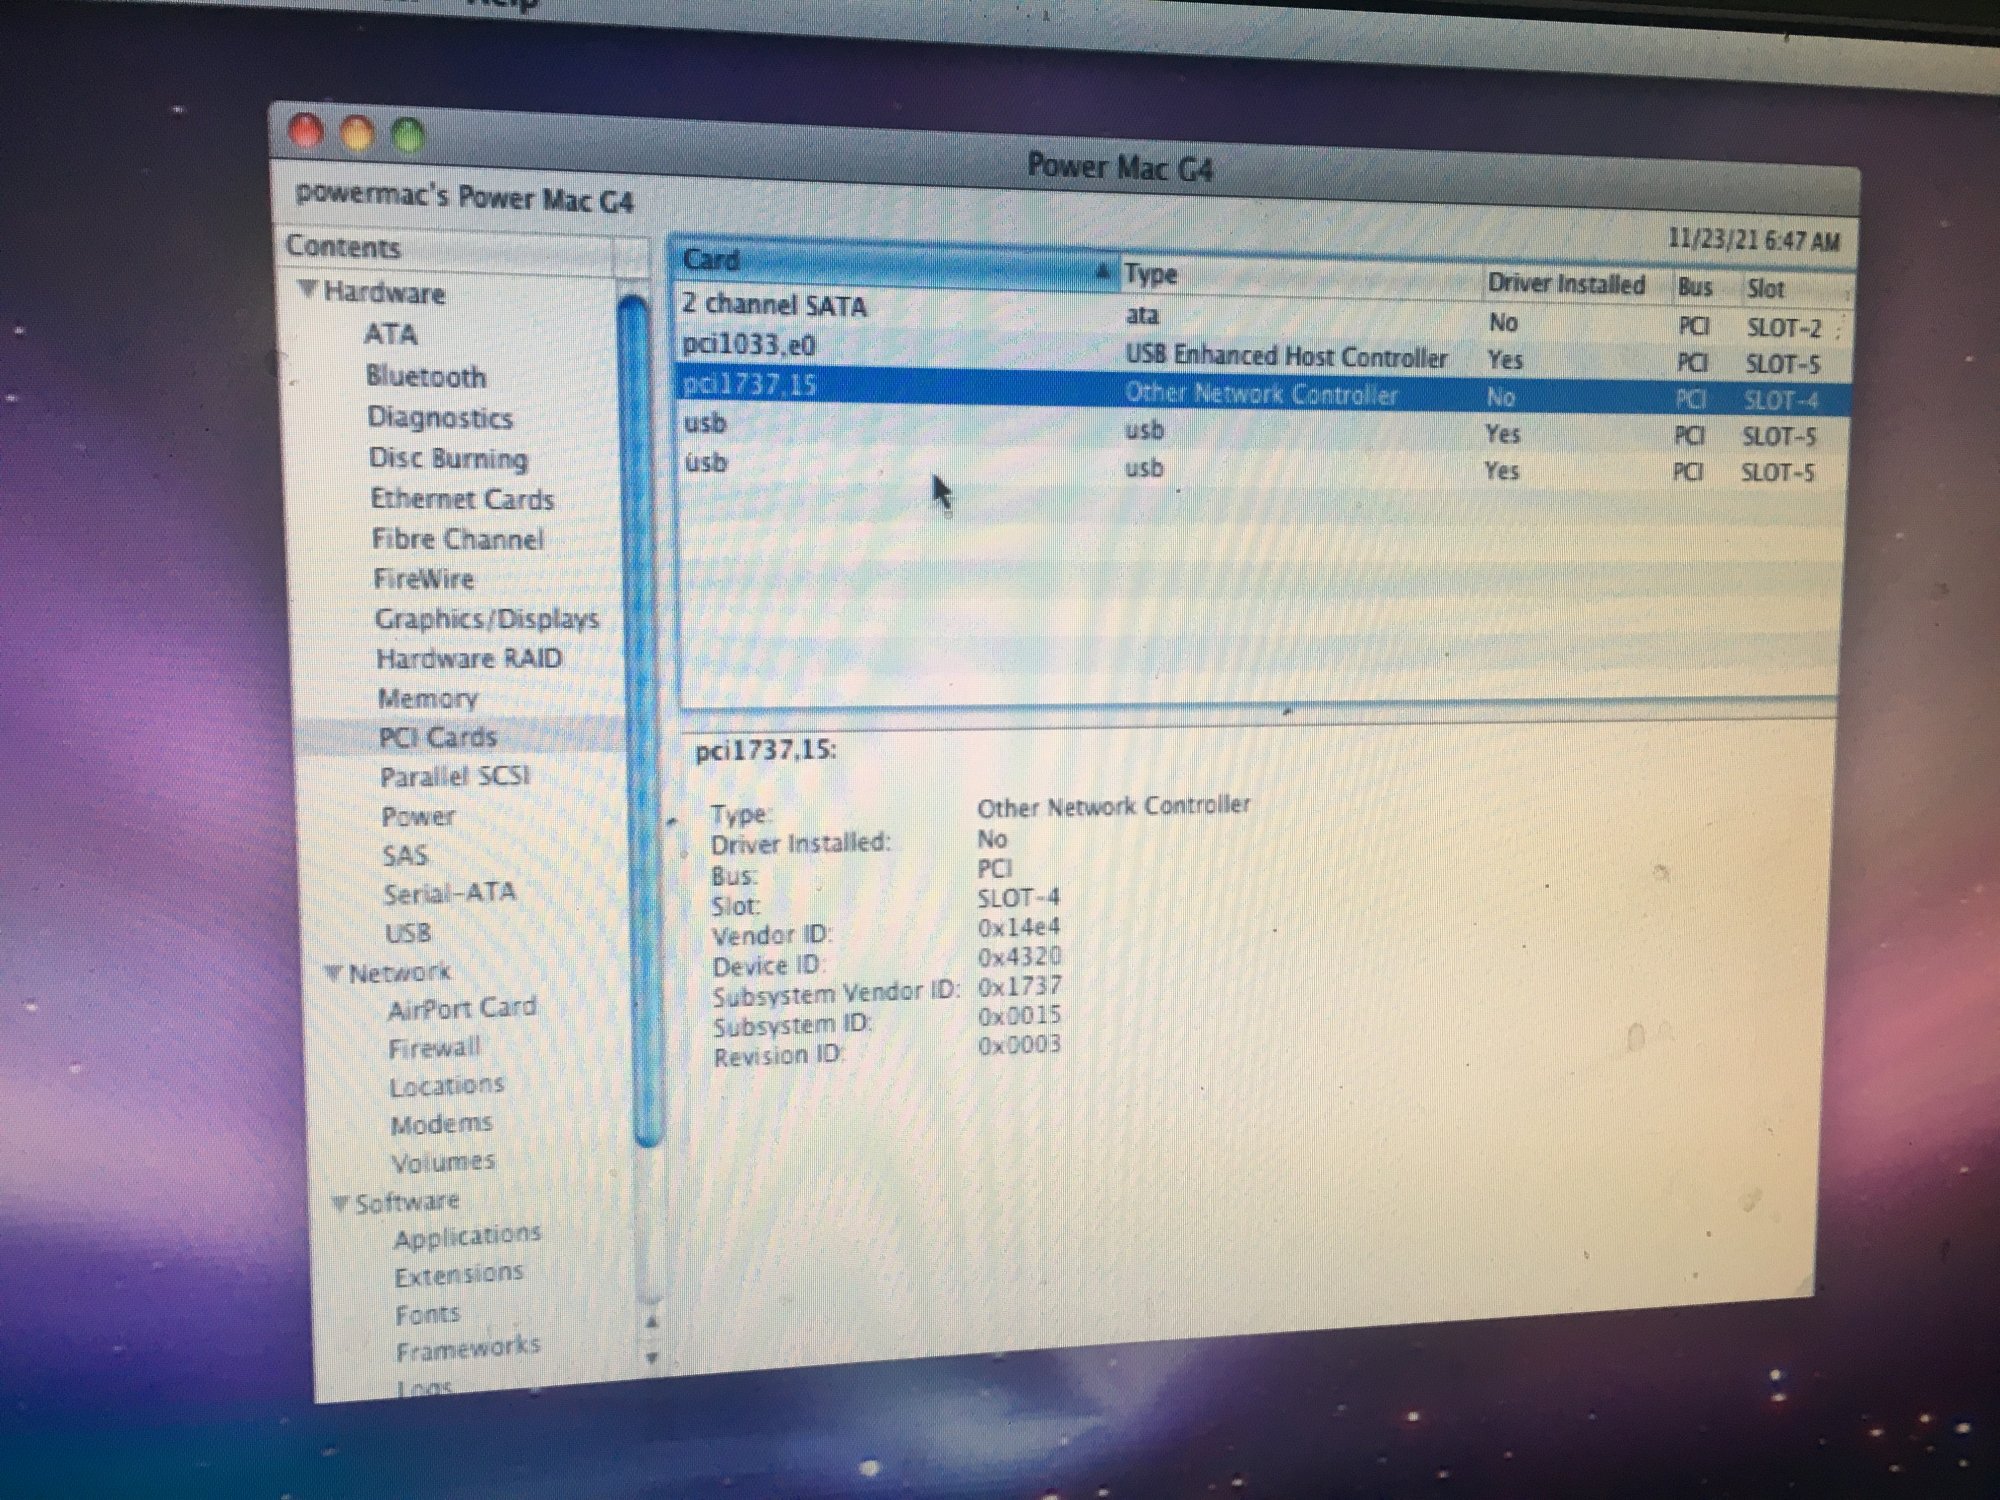Collapse the Network section triangle
This screenshot has width=2000, height=1500.
(x=334, y=972)
